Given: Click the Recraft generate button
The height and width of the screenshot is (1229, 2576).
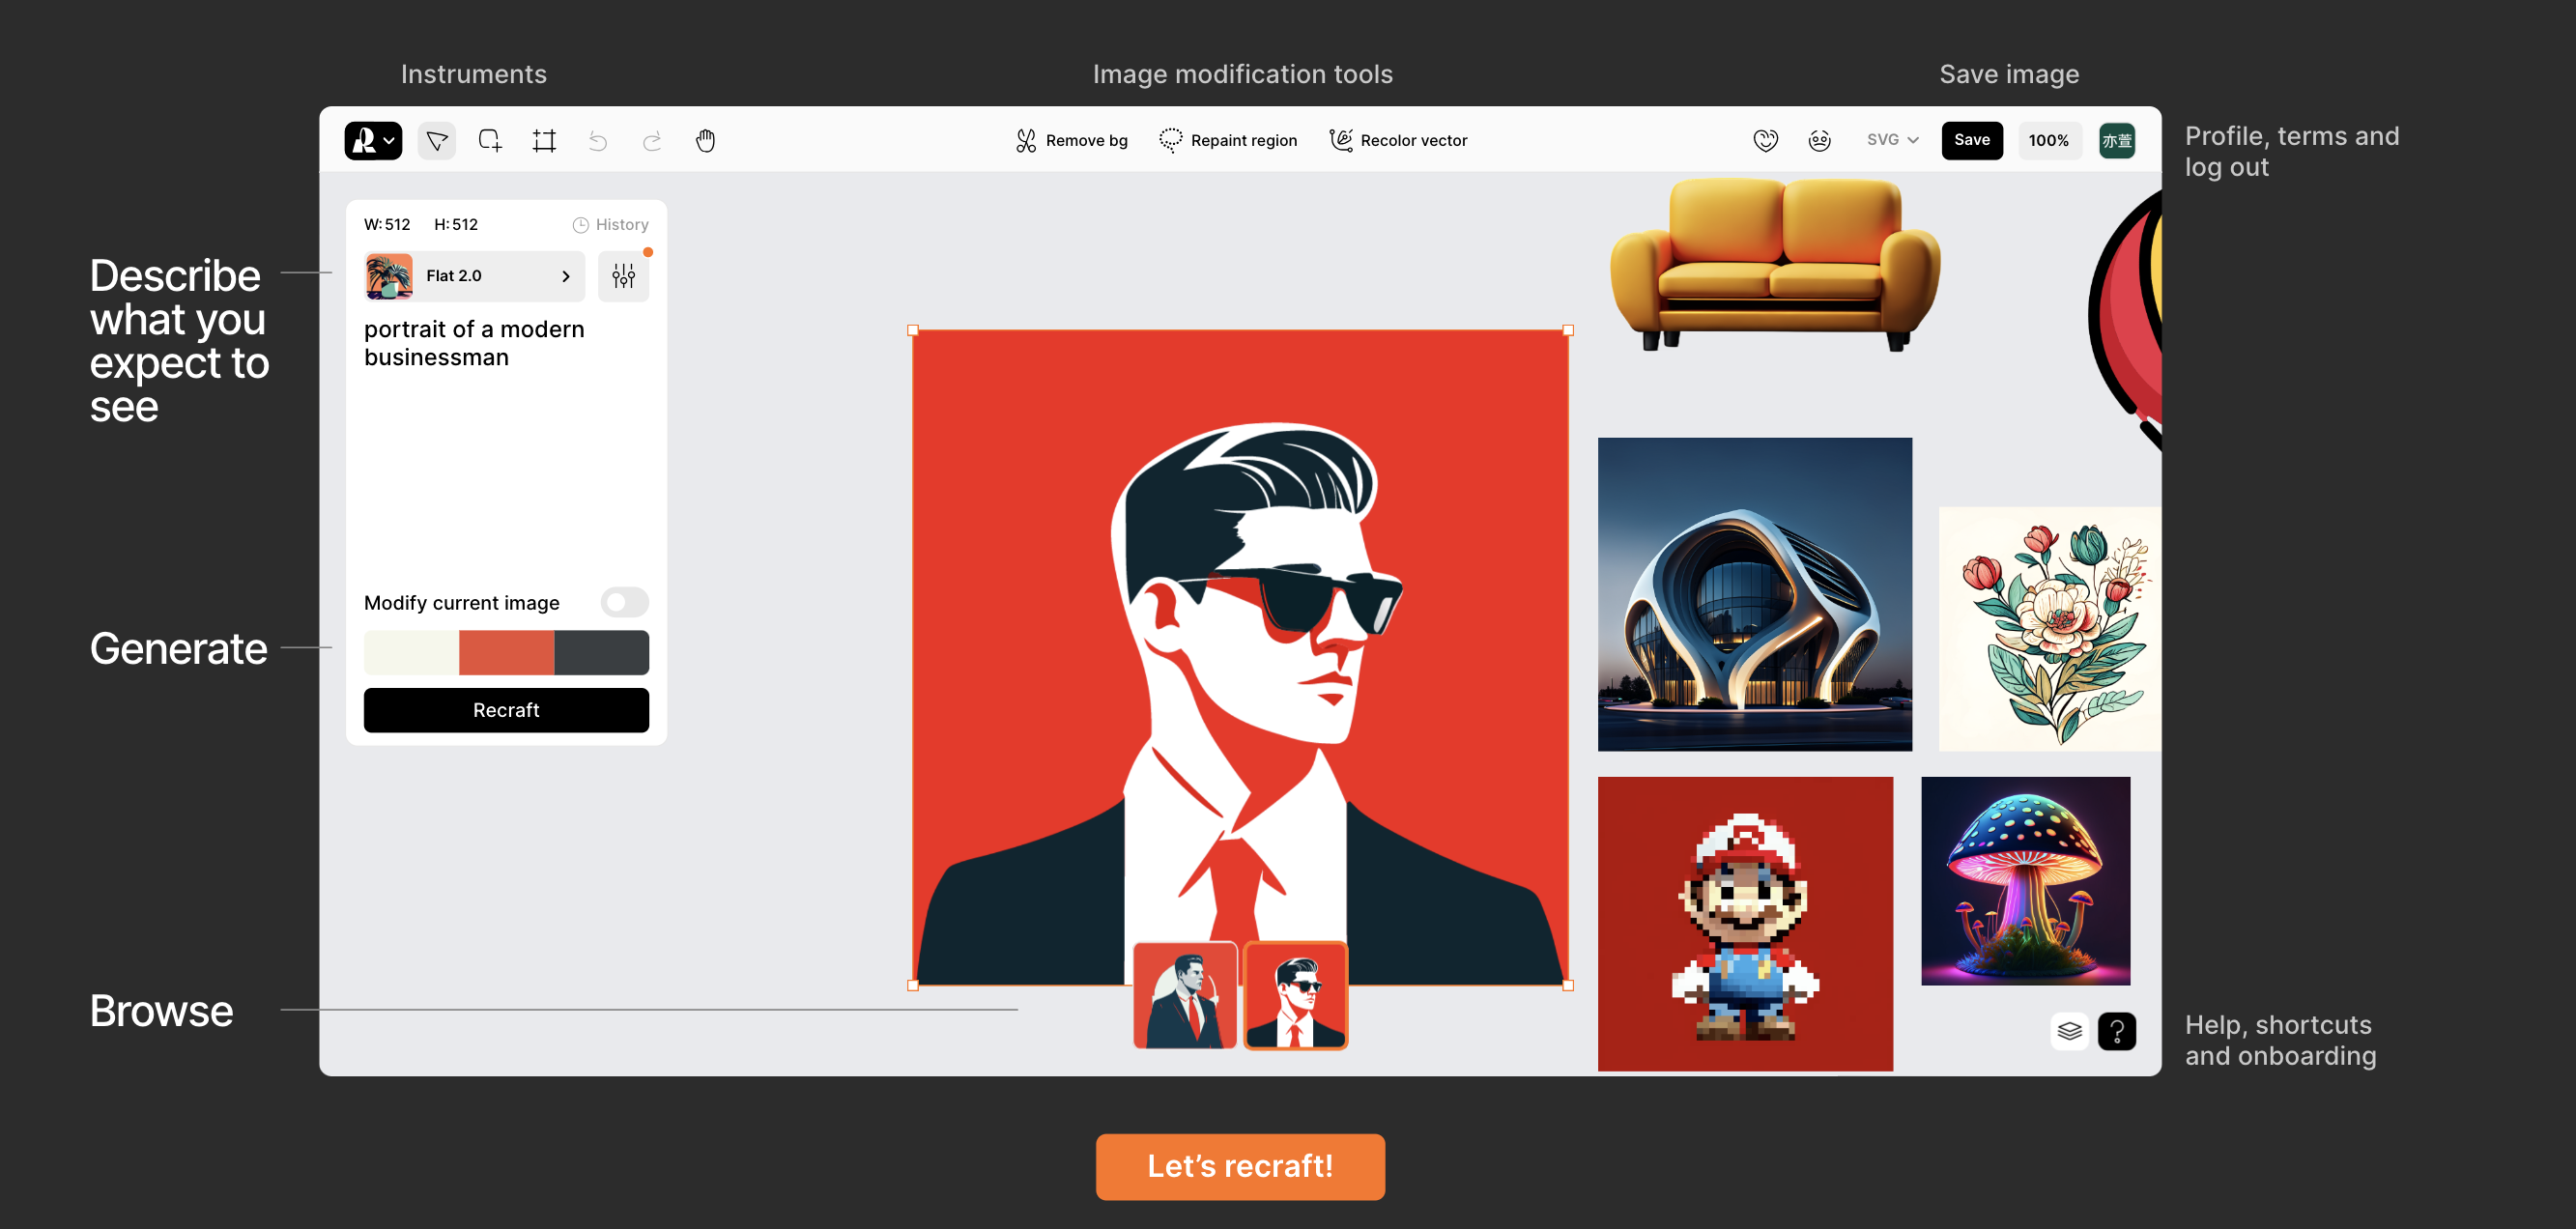Looking at the screenshot, I should pos(506,710).
